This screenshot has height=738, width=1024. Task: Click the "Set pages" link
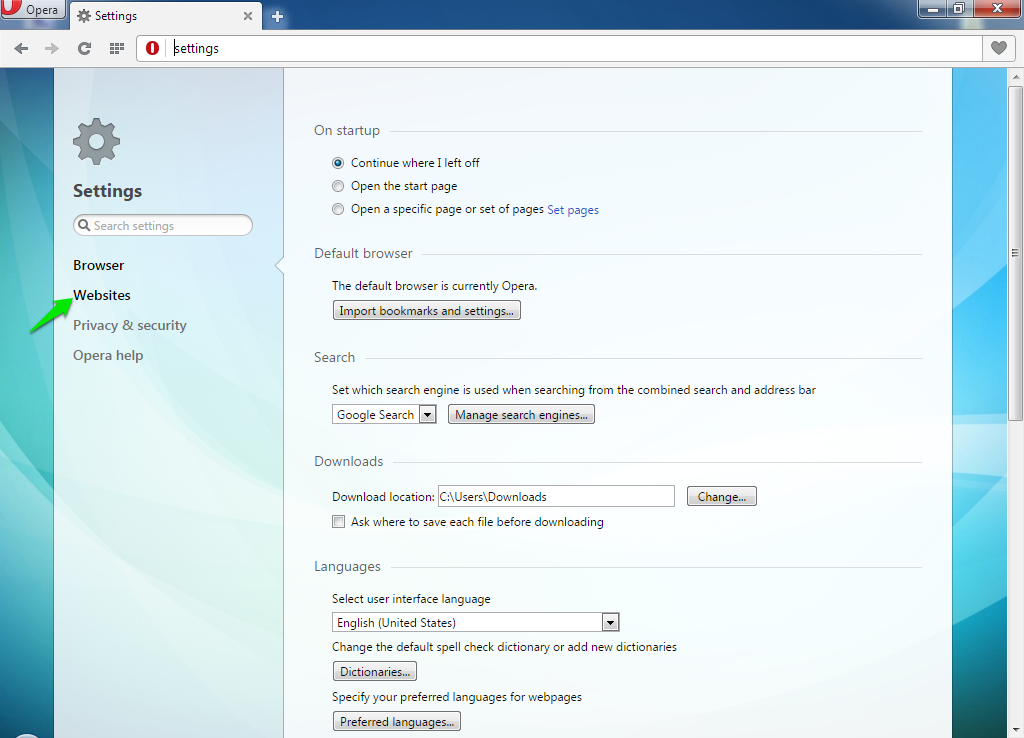coord(573,209)
